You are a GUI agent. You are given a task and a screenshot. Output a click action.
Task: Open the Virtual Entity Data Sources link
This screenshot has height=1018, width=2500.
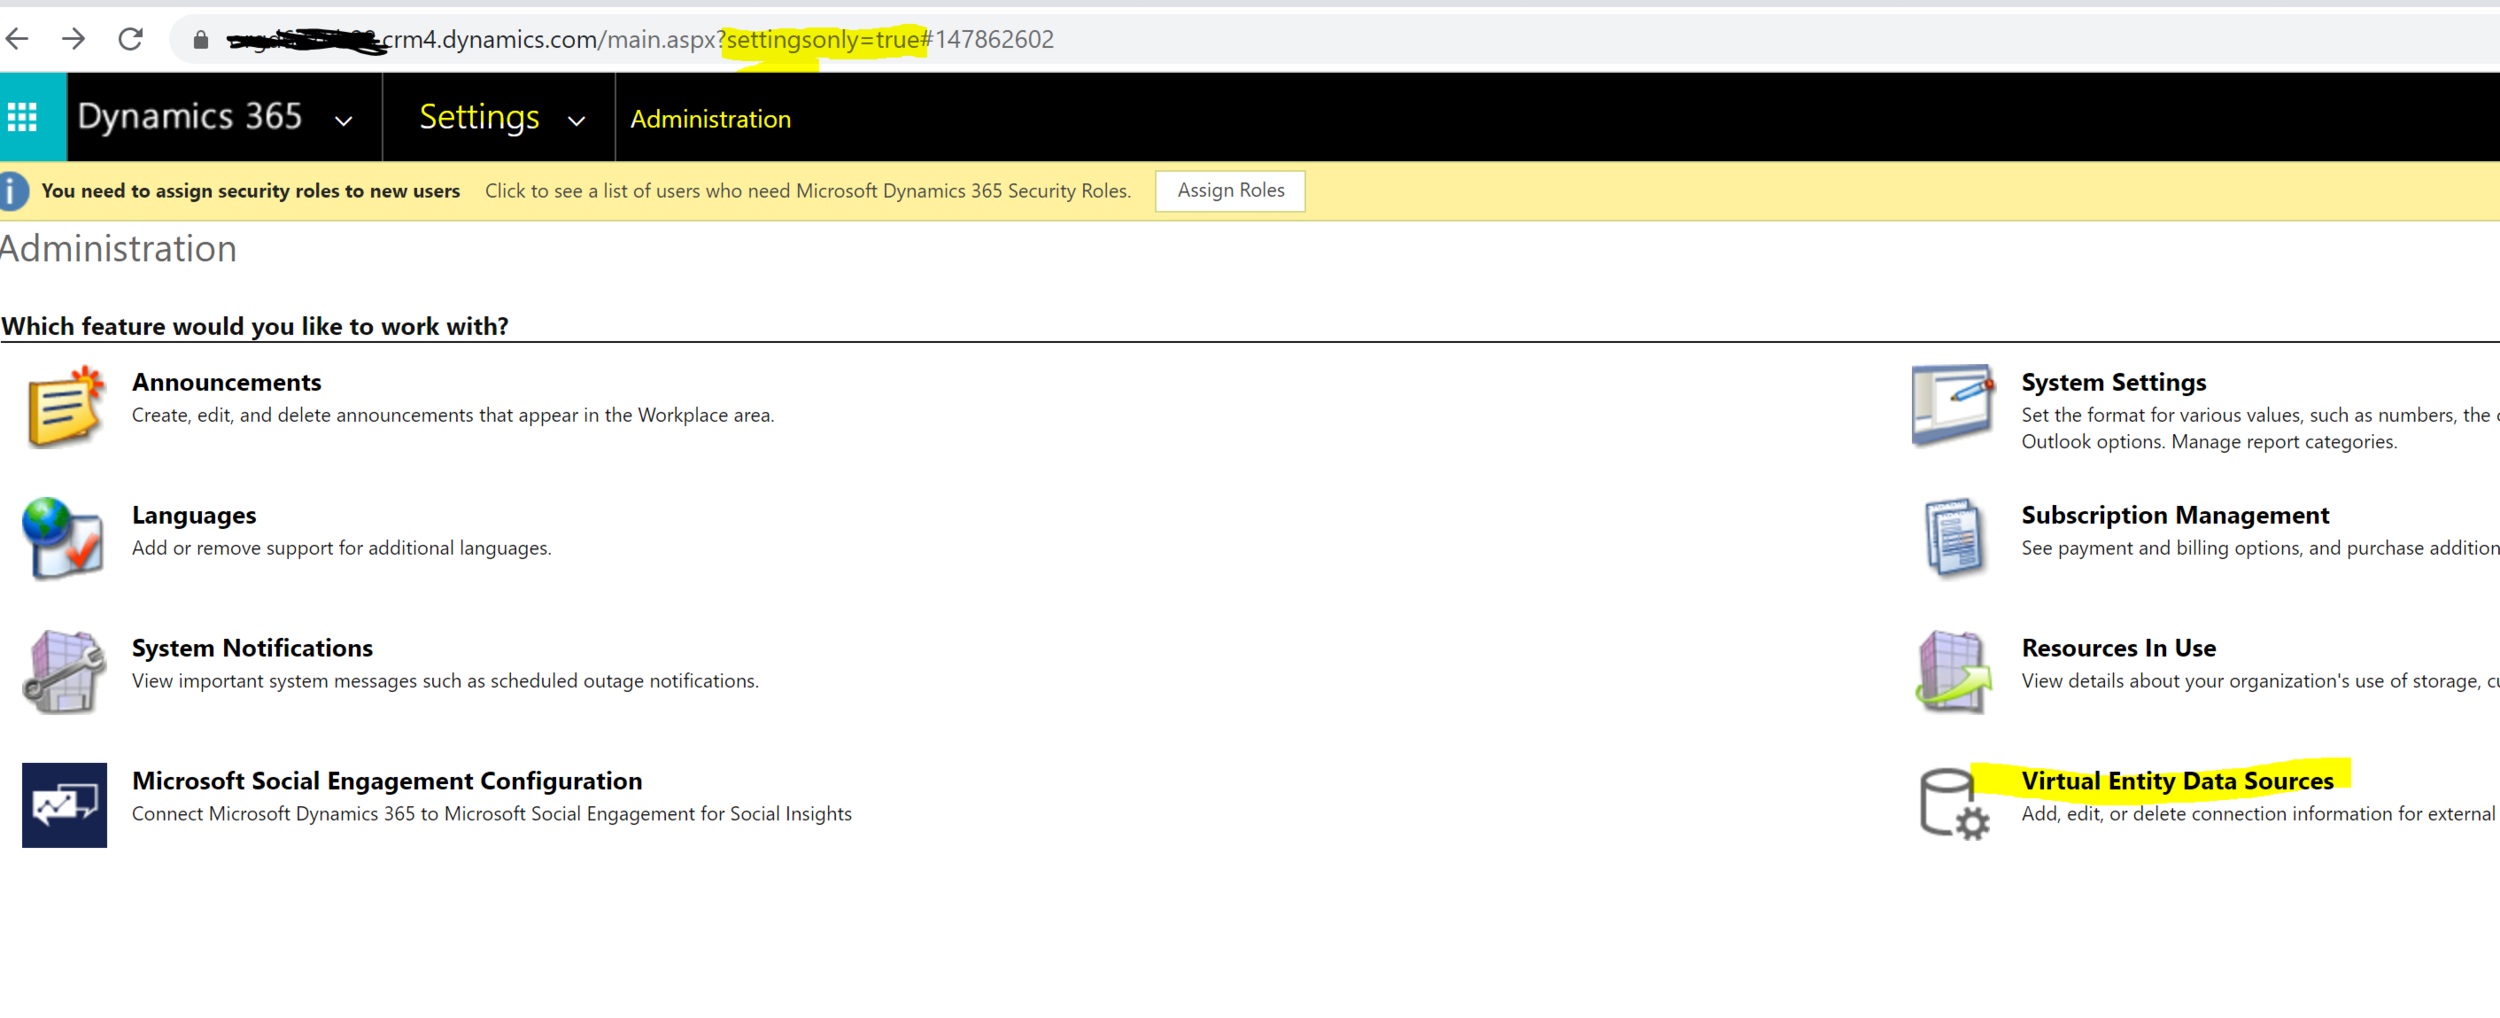[2177, 781]
